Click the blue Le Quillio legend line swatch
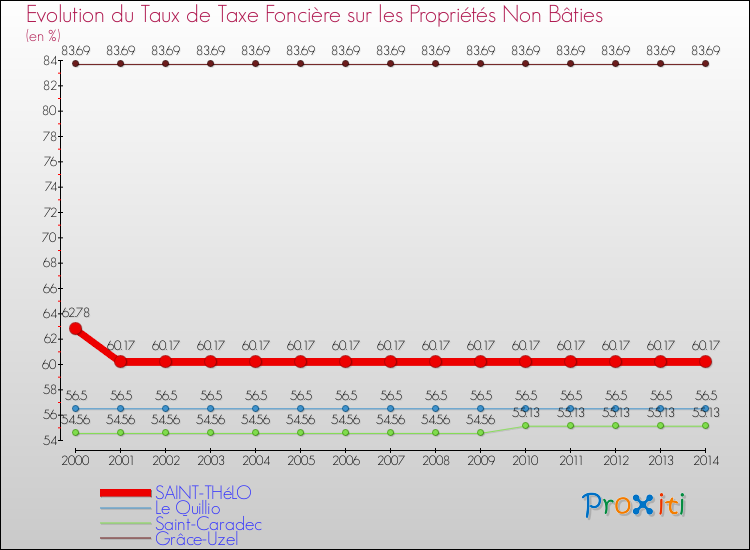Image resolution: width=750 pixels, height=550 pixels. [126, 508]
